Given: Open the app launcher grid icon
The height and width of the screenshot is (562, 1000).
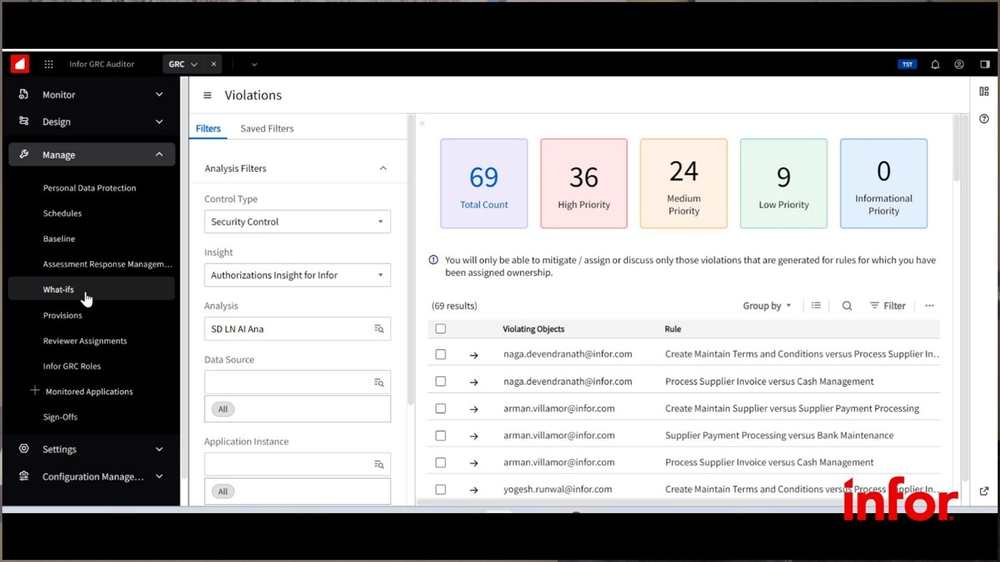Looking at the screenshot, I should (48, 64).
